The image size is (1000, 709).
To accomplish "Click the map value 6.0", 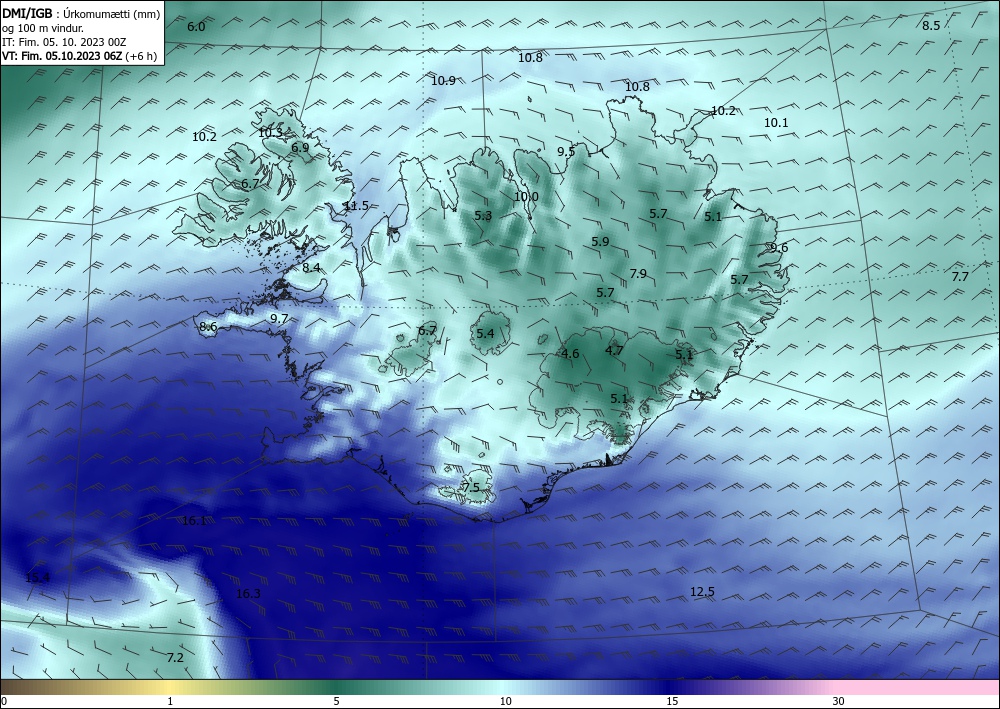I will (196, 27).
